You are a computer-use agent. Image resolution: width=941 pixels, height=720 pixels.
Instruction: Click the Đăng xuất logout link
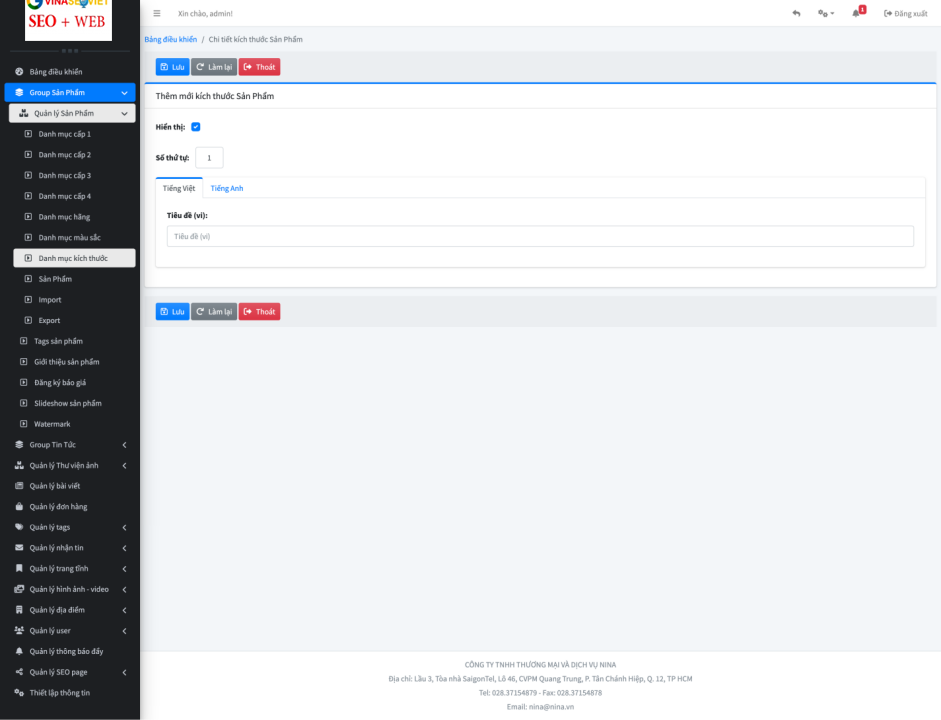click(906, 13)
